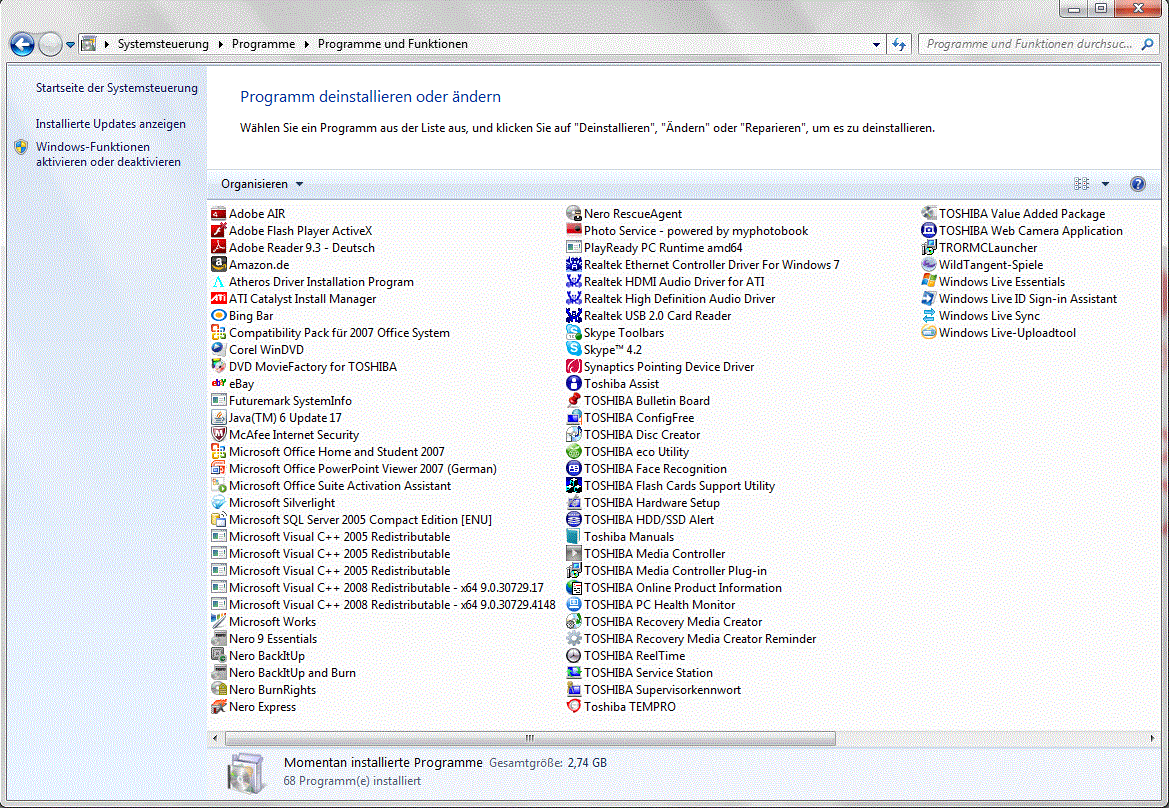
Task: Click the Adobe Reader 9.3 icon
Action: (218, 247)
